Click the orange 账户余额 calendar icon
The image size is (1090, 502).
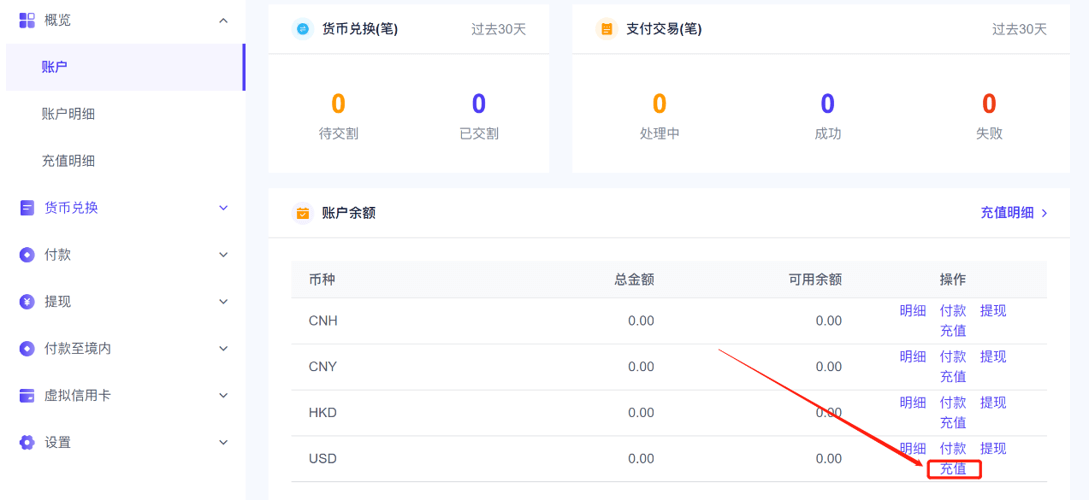coord(303,213)
